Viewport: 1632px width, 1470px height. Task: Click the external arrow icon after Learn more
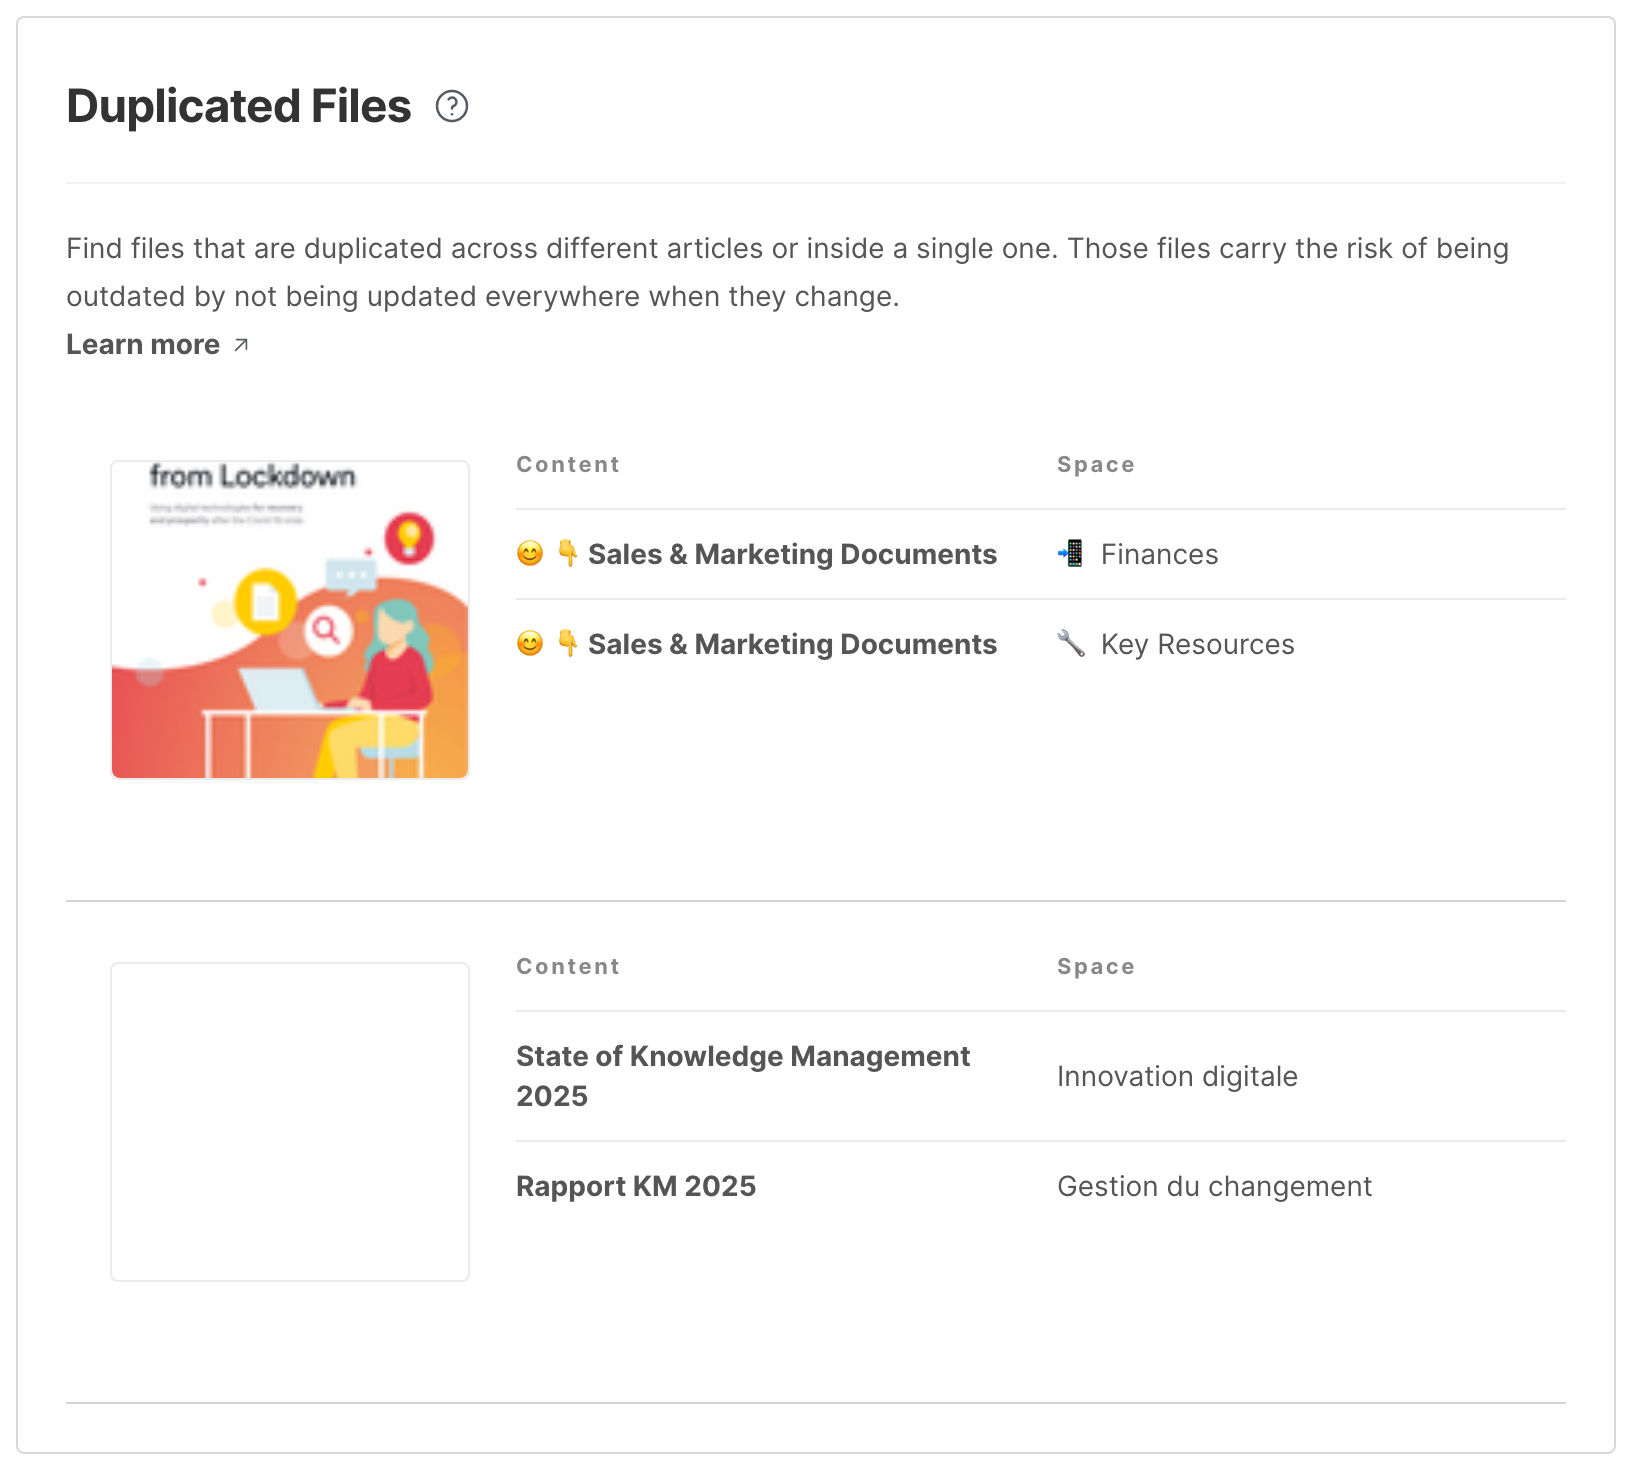(241, 345)
